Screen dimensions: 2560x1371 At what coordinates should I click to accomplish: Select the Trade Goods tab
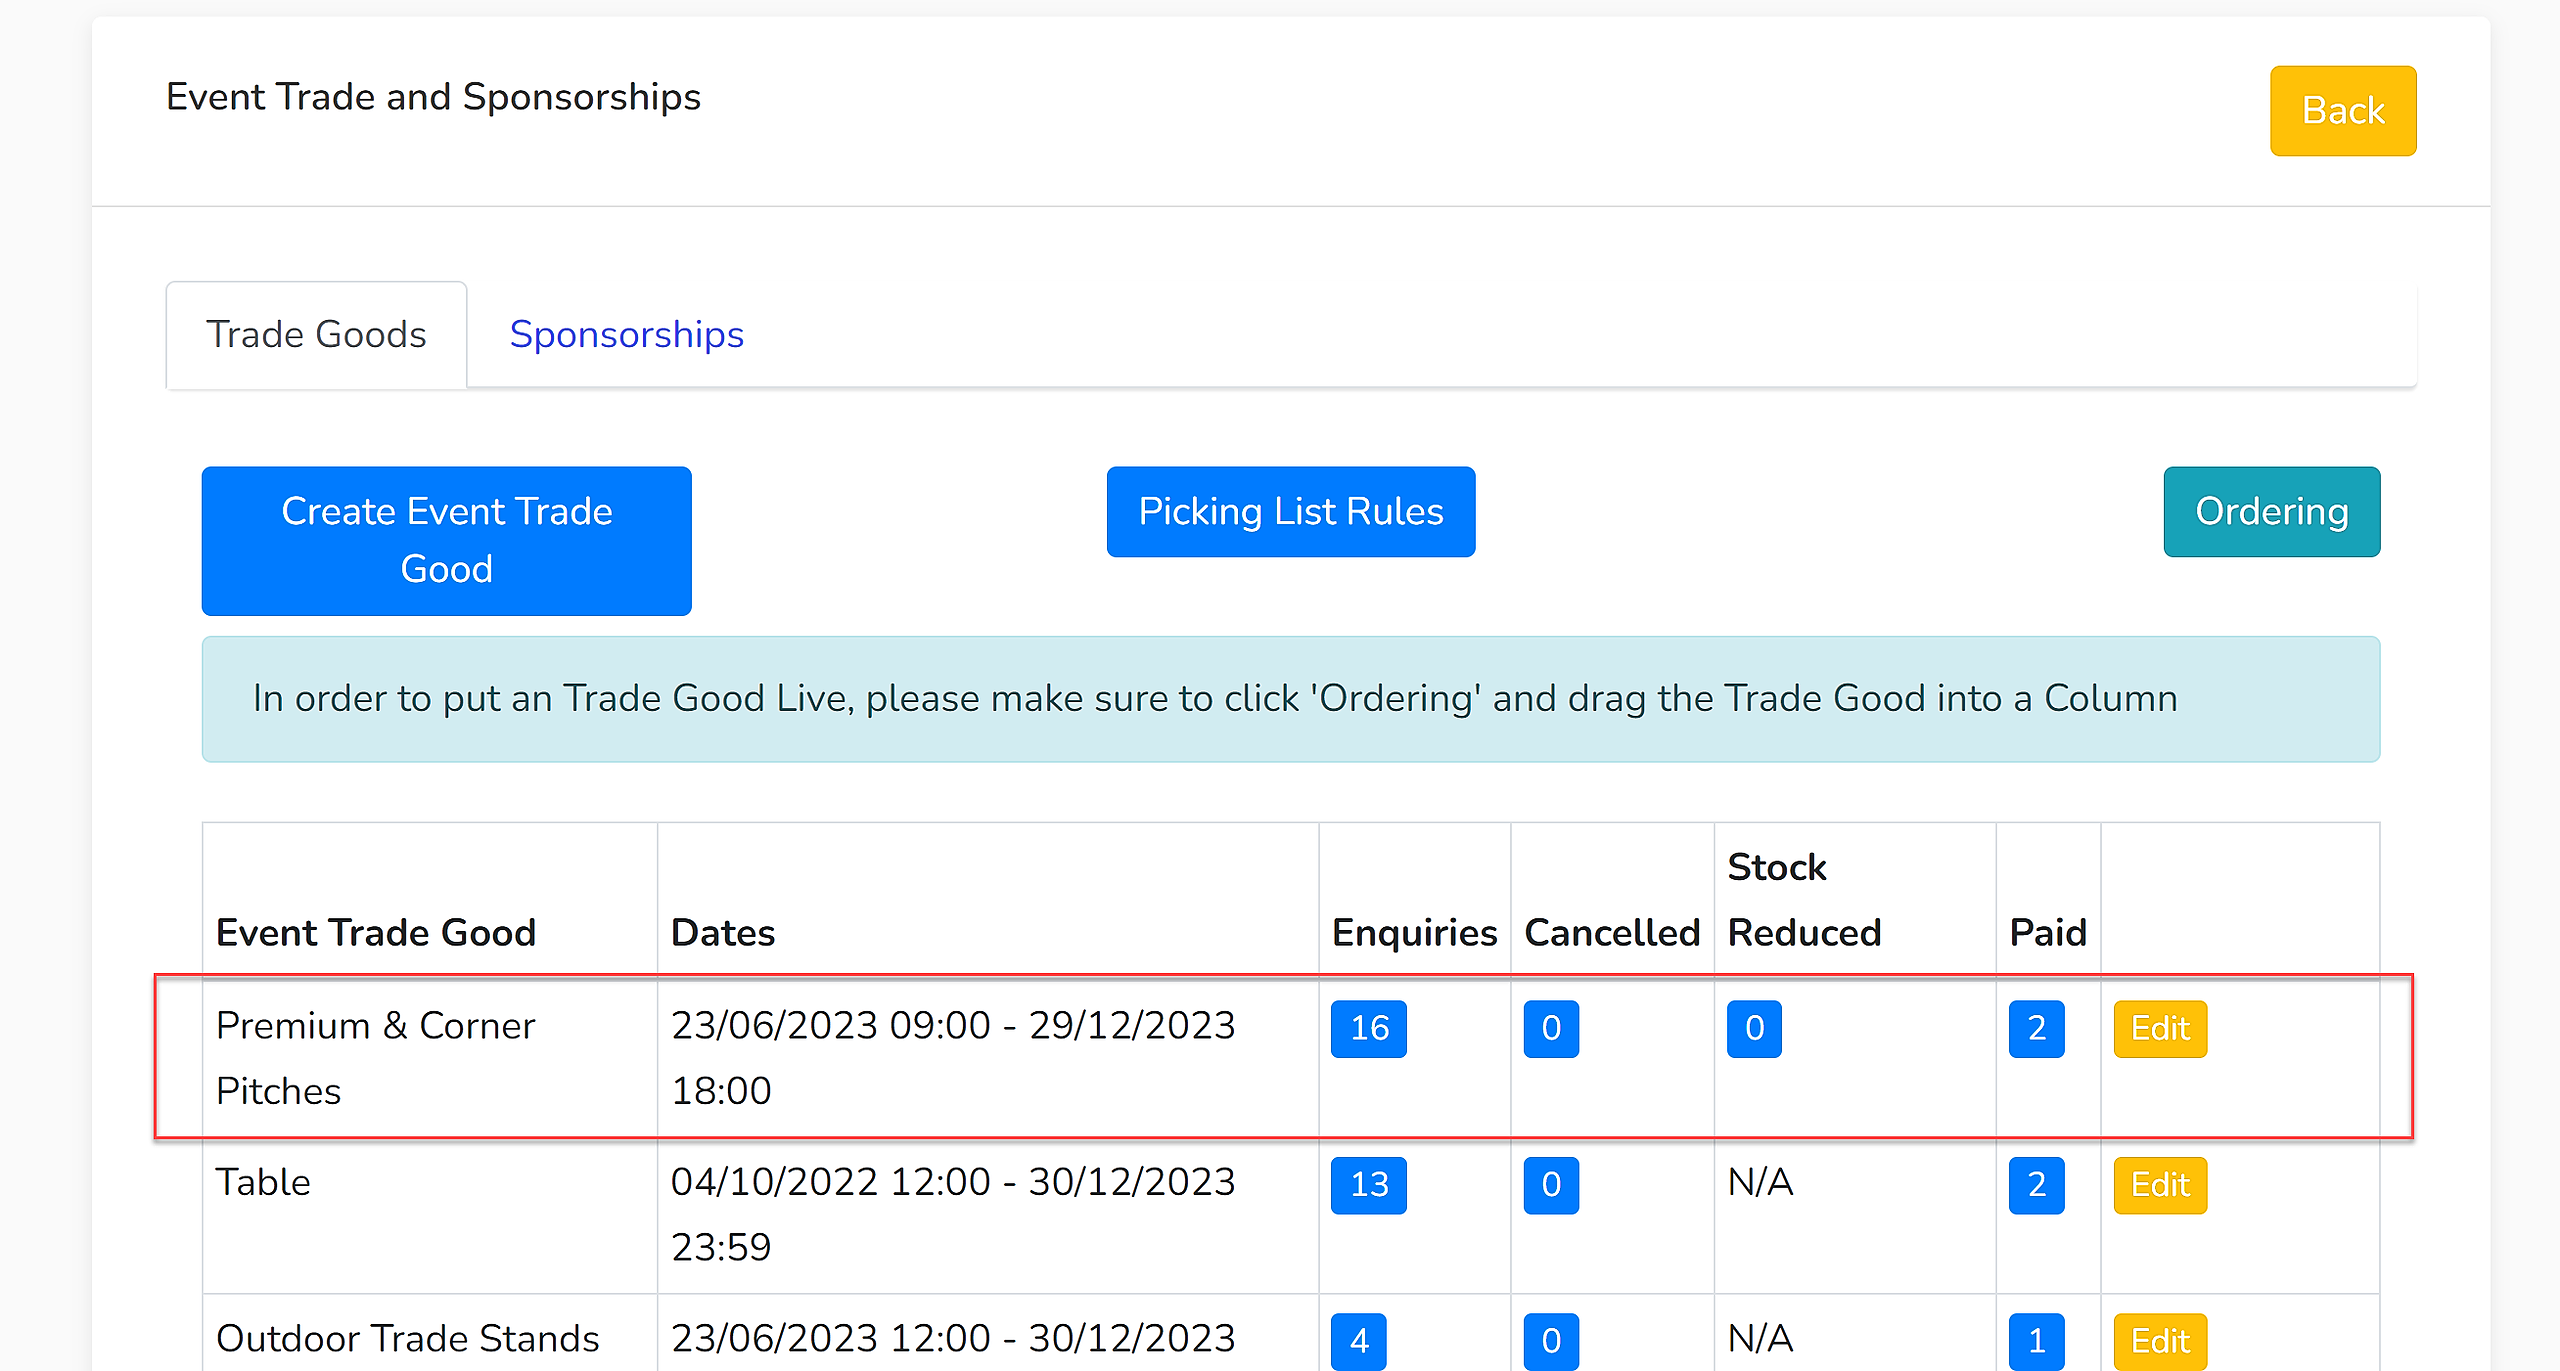coord(316,335)
